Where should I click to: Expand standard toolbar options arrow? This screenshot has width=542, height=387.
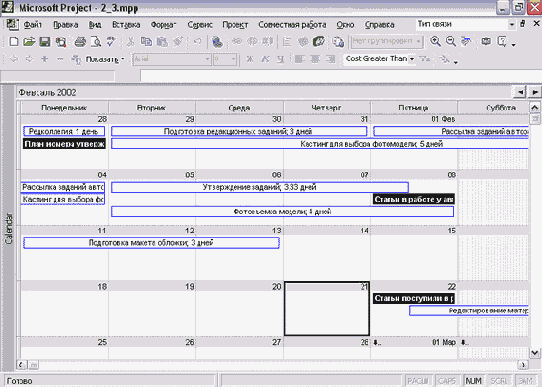click(x=514, y=45)
